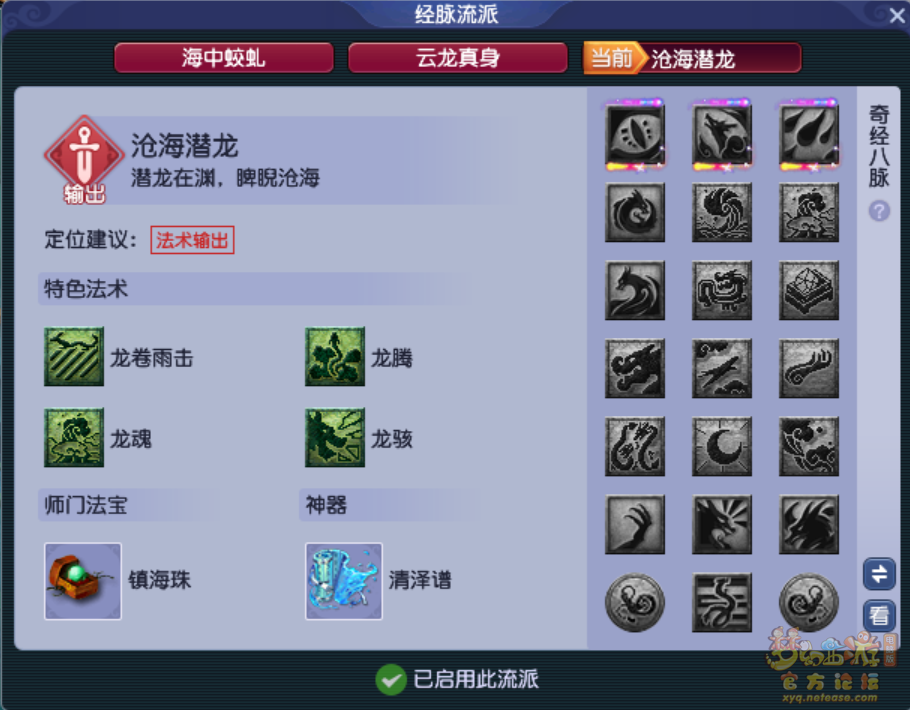Close the 经脉流派 window
The image size is (910, 710).
(897, 16)
